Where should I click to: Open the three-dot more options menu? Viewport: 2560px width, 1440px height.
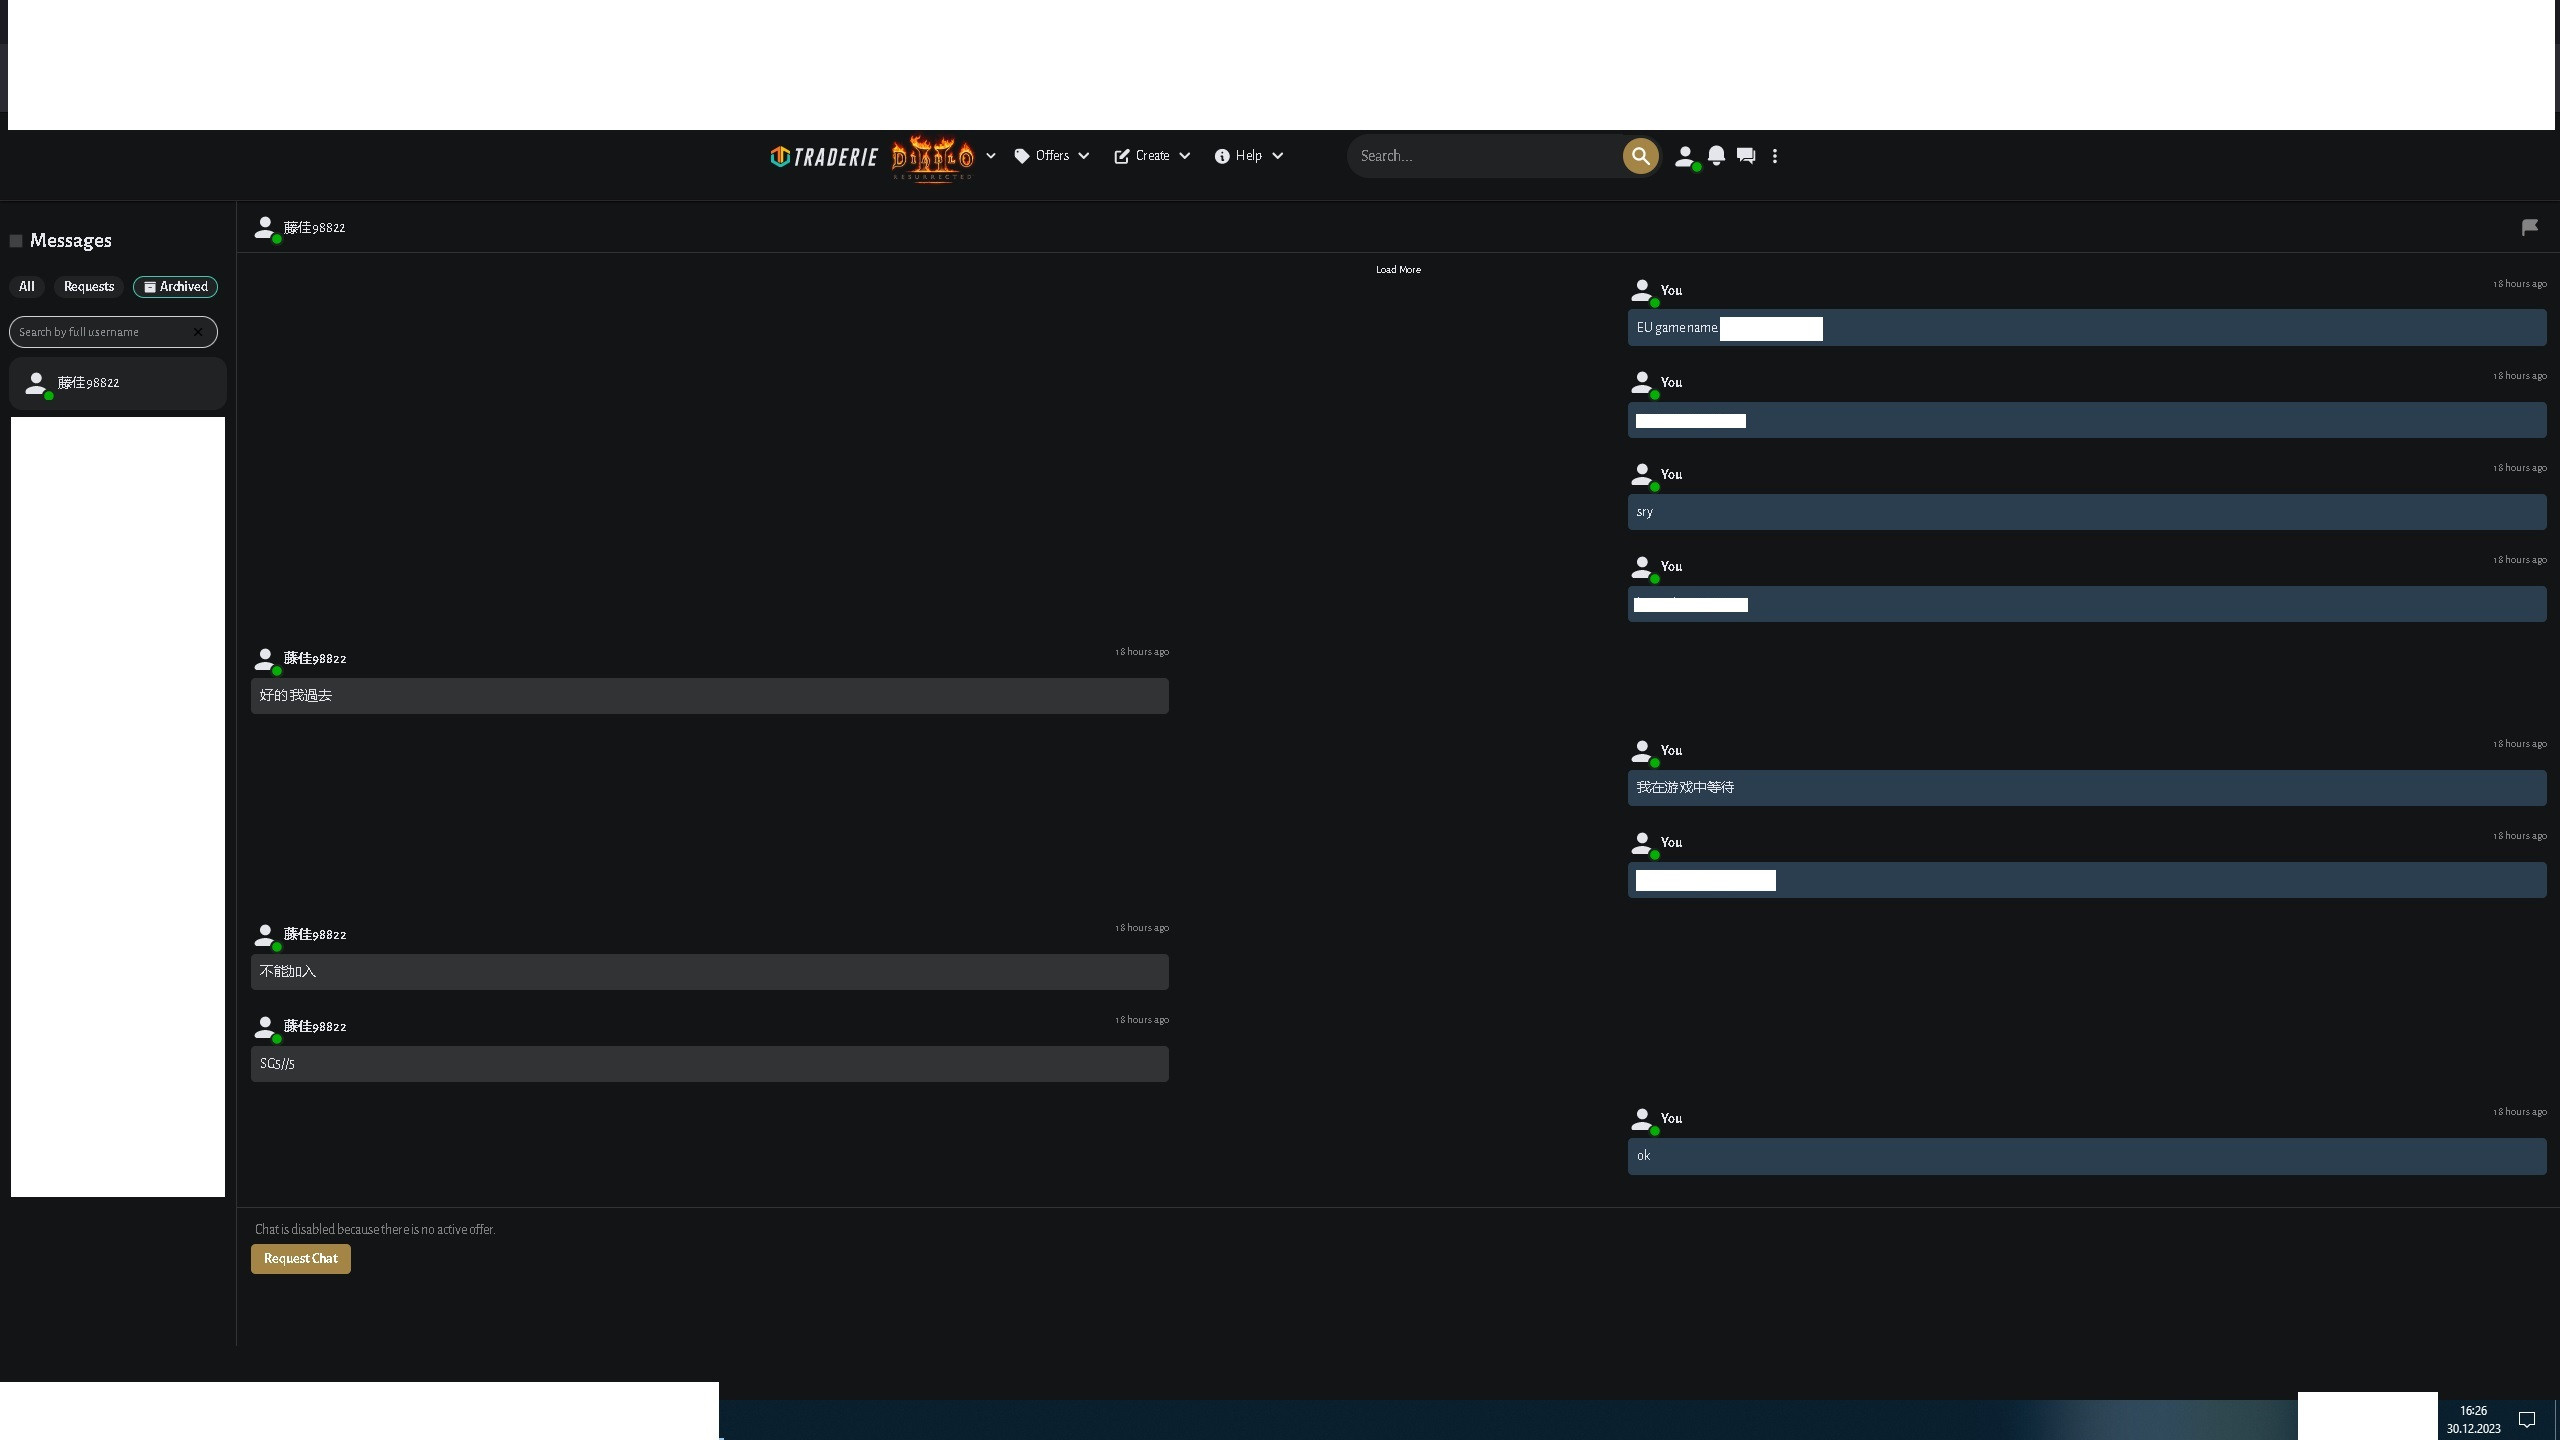1775,156
